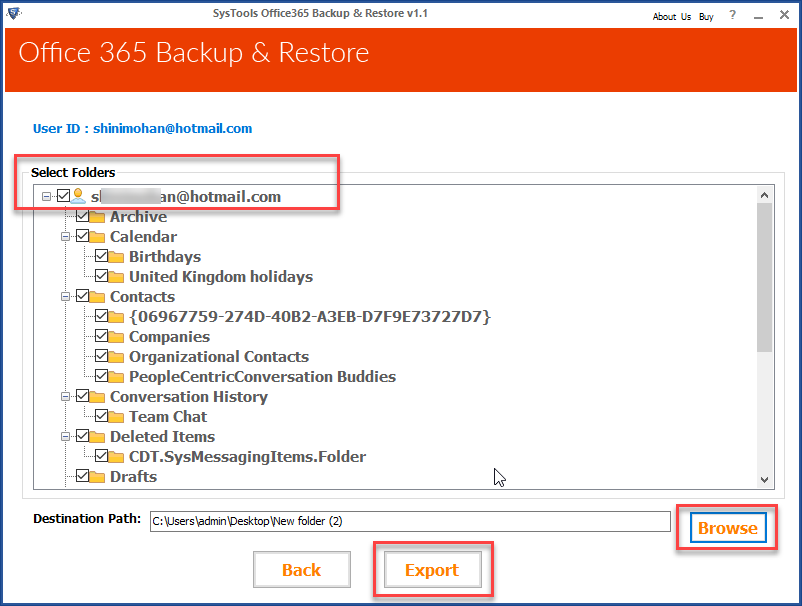Screen dimensions: 802x606
Task: Click the Calendar folder icon
Action: pyautogui.click(x=100, y=236)
